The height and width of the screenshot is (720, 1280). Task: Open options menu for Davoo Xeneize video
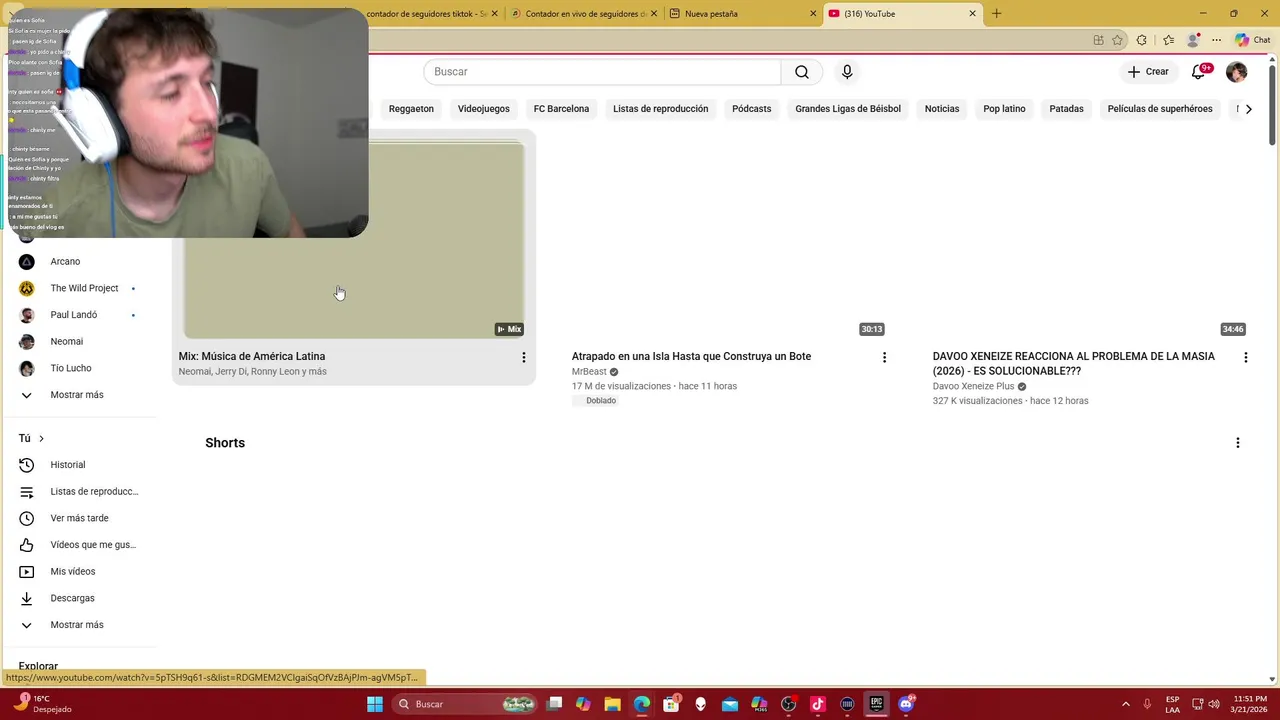[1245, 357]
